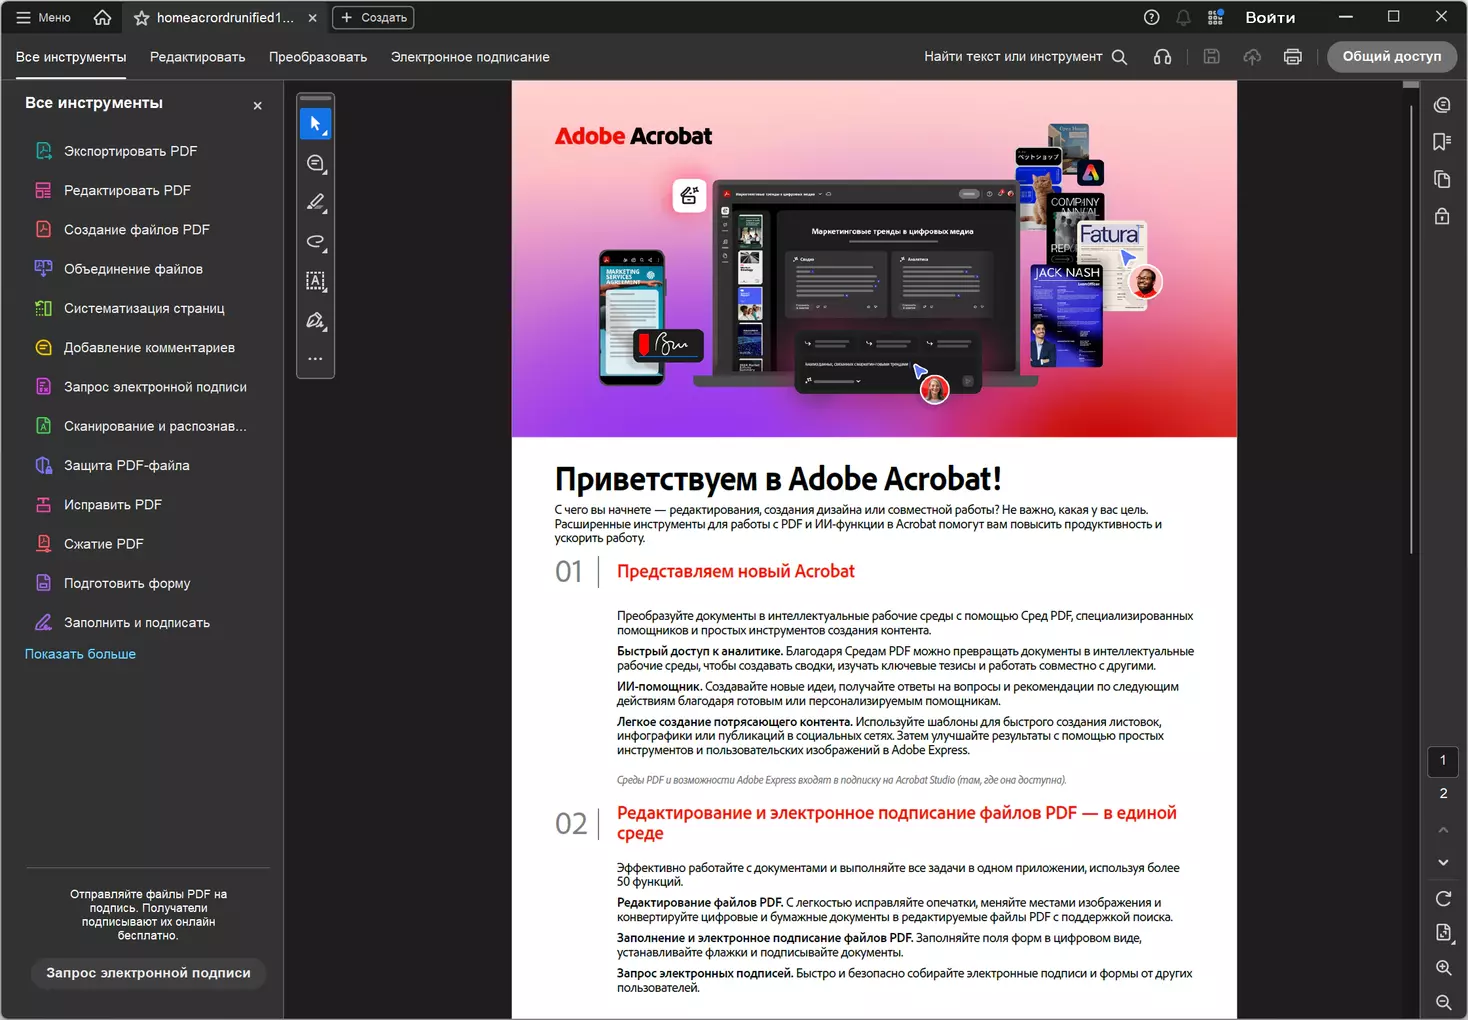
Task: Click the Adobe Acrobat banner image
Action: coord(874,259)
